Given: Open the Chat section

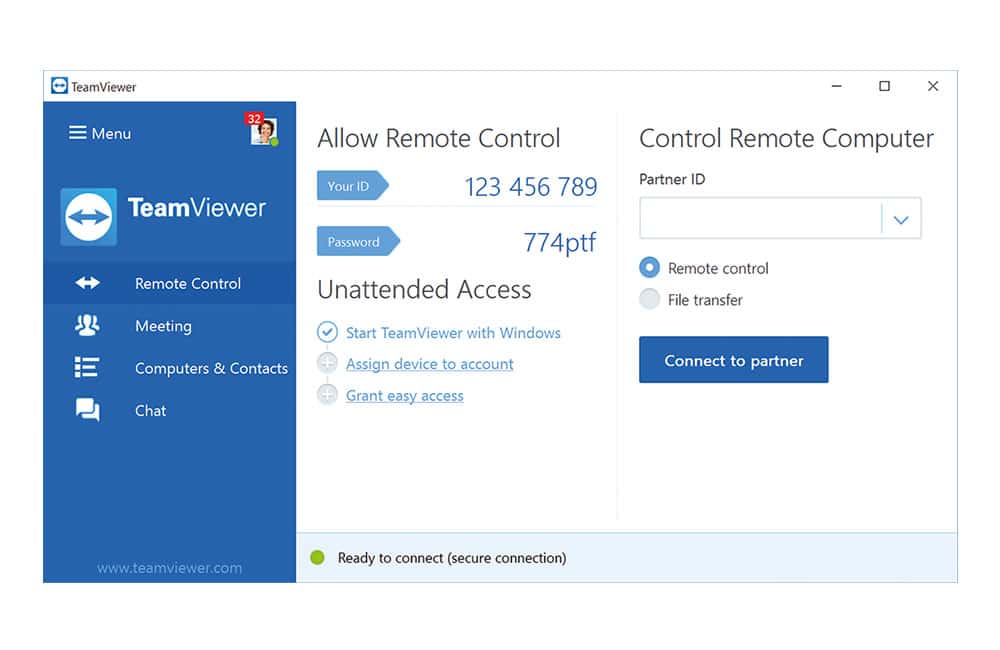Looking at the screenshot, I should point(150,410).
